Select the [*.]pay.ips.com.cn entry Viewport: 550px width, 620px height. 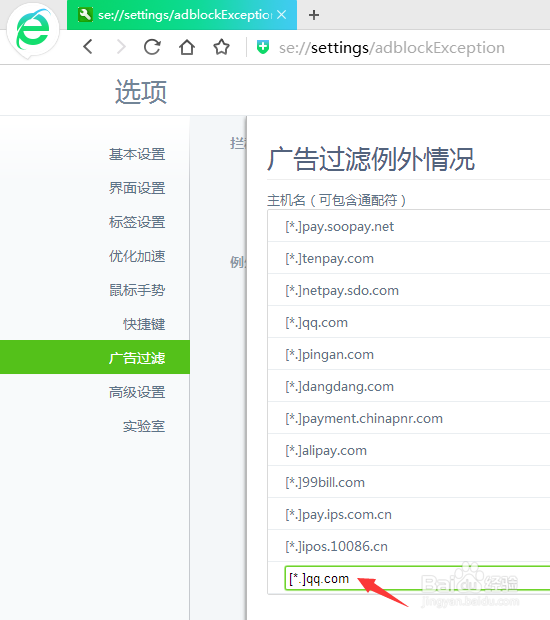pyautogui.click(x=409, y=514)
